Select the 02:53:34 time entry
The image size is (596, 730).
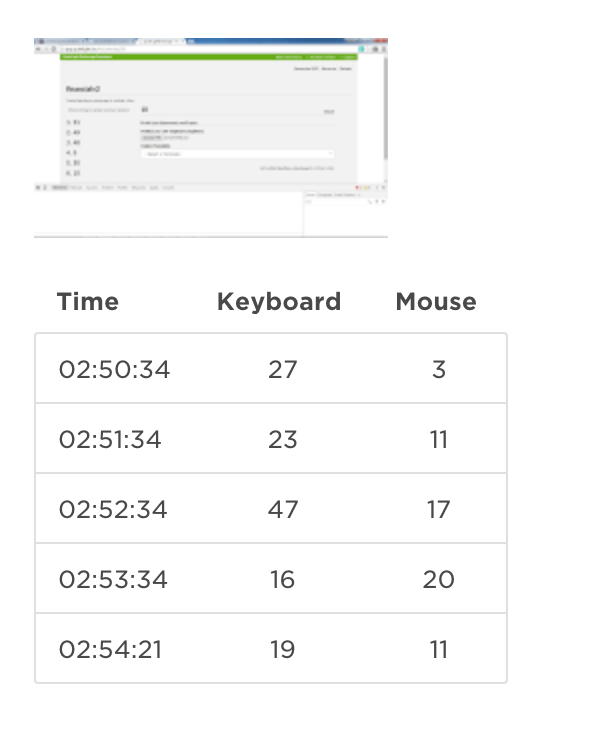(113, 579)
